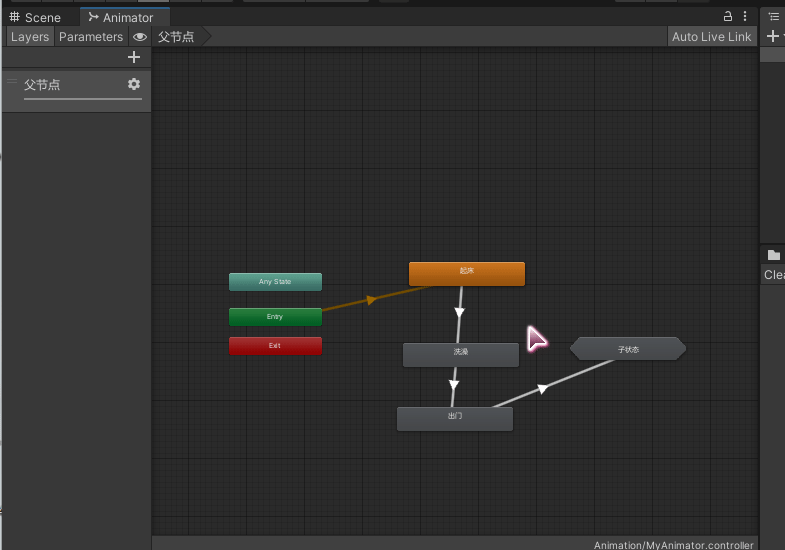This screenshot has height=550, width=785.
Task: Toggle Auto Live Link
Action: [x=711, y=37]
